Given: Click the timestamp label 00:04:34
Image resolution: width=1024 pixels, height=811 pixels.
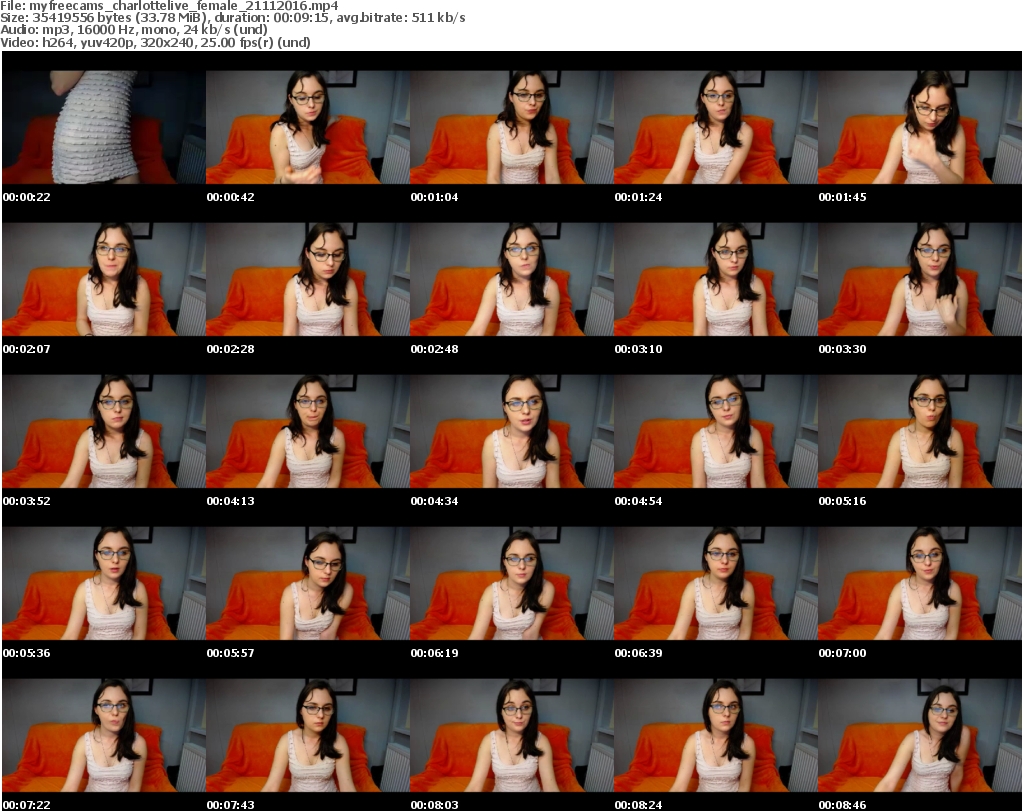Looking at the screenshot, I should click(x=434, y=501).
